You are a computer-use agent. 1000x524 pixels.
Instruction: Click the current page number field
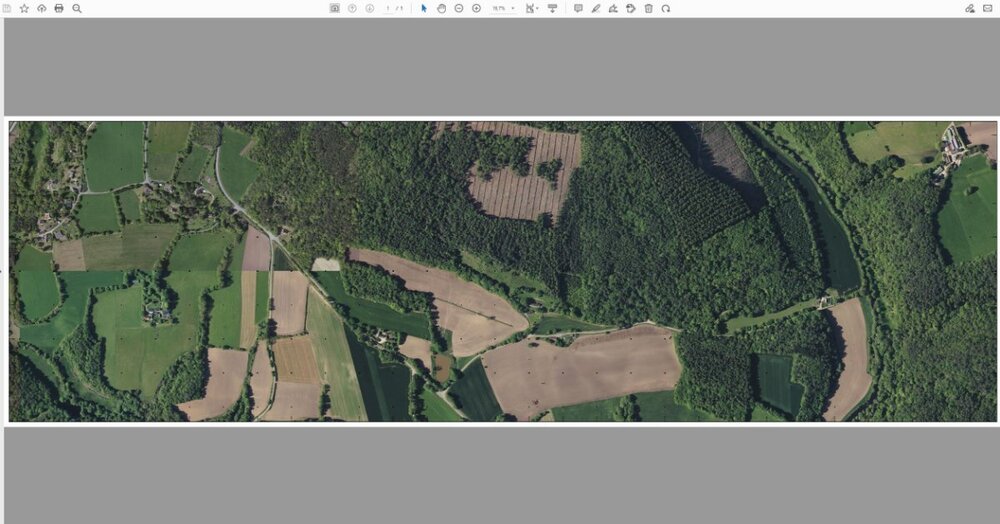pyautogui.click(x=388, y=8)
